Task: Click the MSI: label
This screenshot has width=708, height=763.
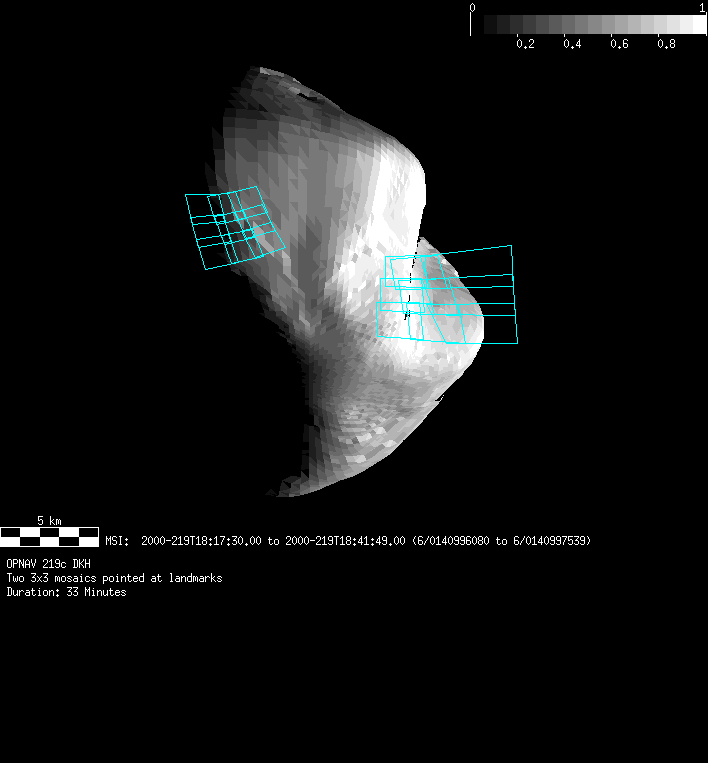Action: coord(117,541)
